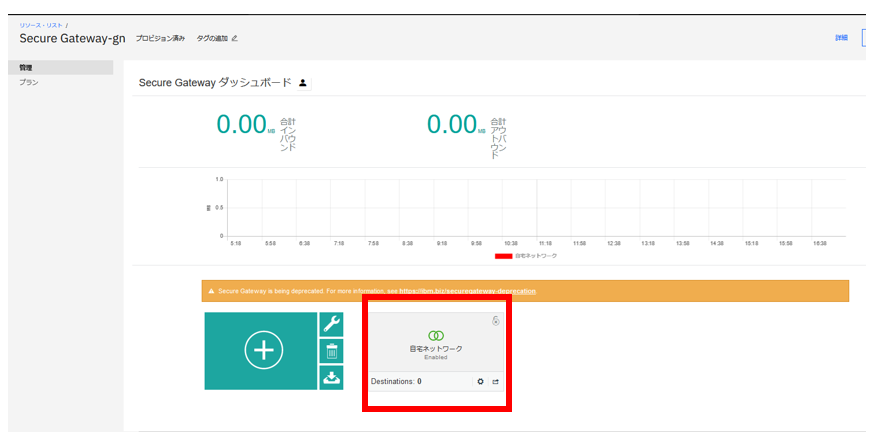Image resolution: width=877 pixels, height=432 pixels.
Task: Click warning triangle in deprecation banner
Action: 211,291
